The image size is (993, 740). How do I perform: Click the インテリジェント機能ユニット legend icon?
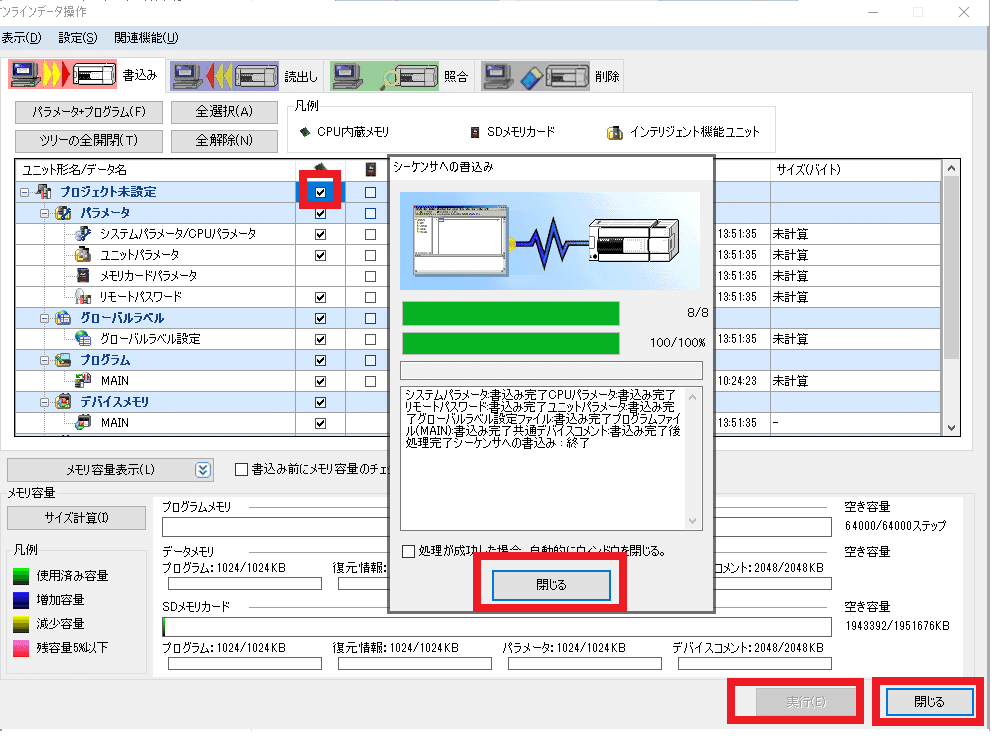point(614,132)
